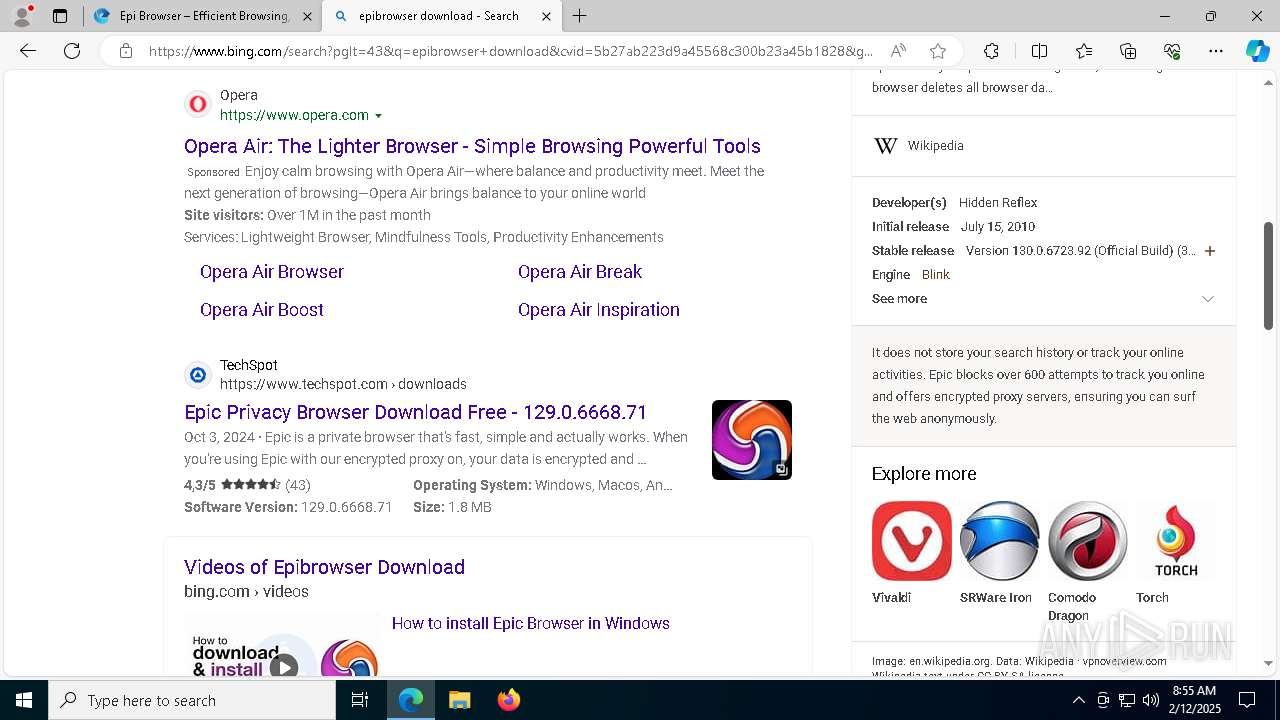Click the address bar URL field
Screen dimensions: 1280x720
pyautogui.click(x=510, y=51)
